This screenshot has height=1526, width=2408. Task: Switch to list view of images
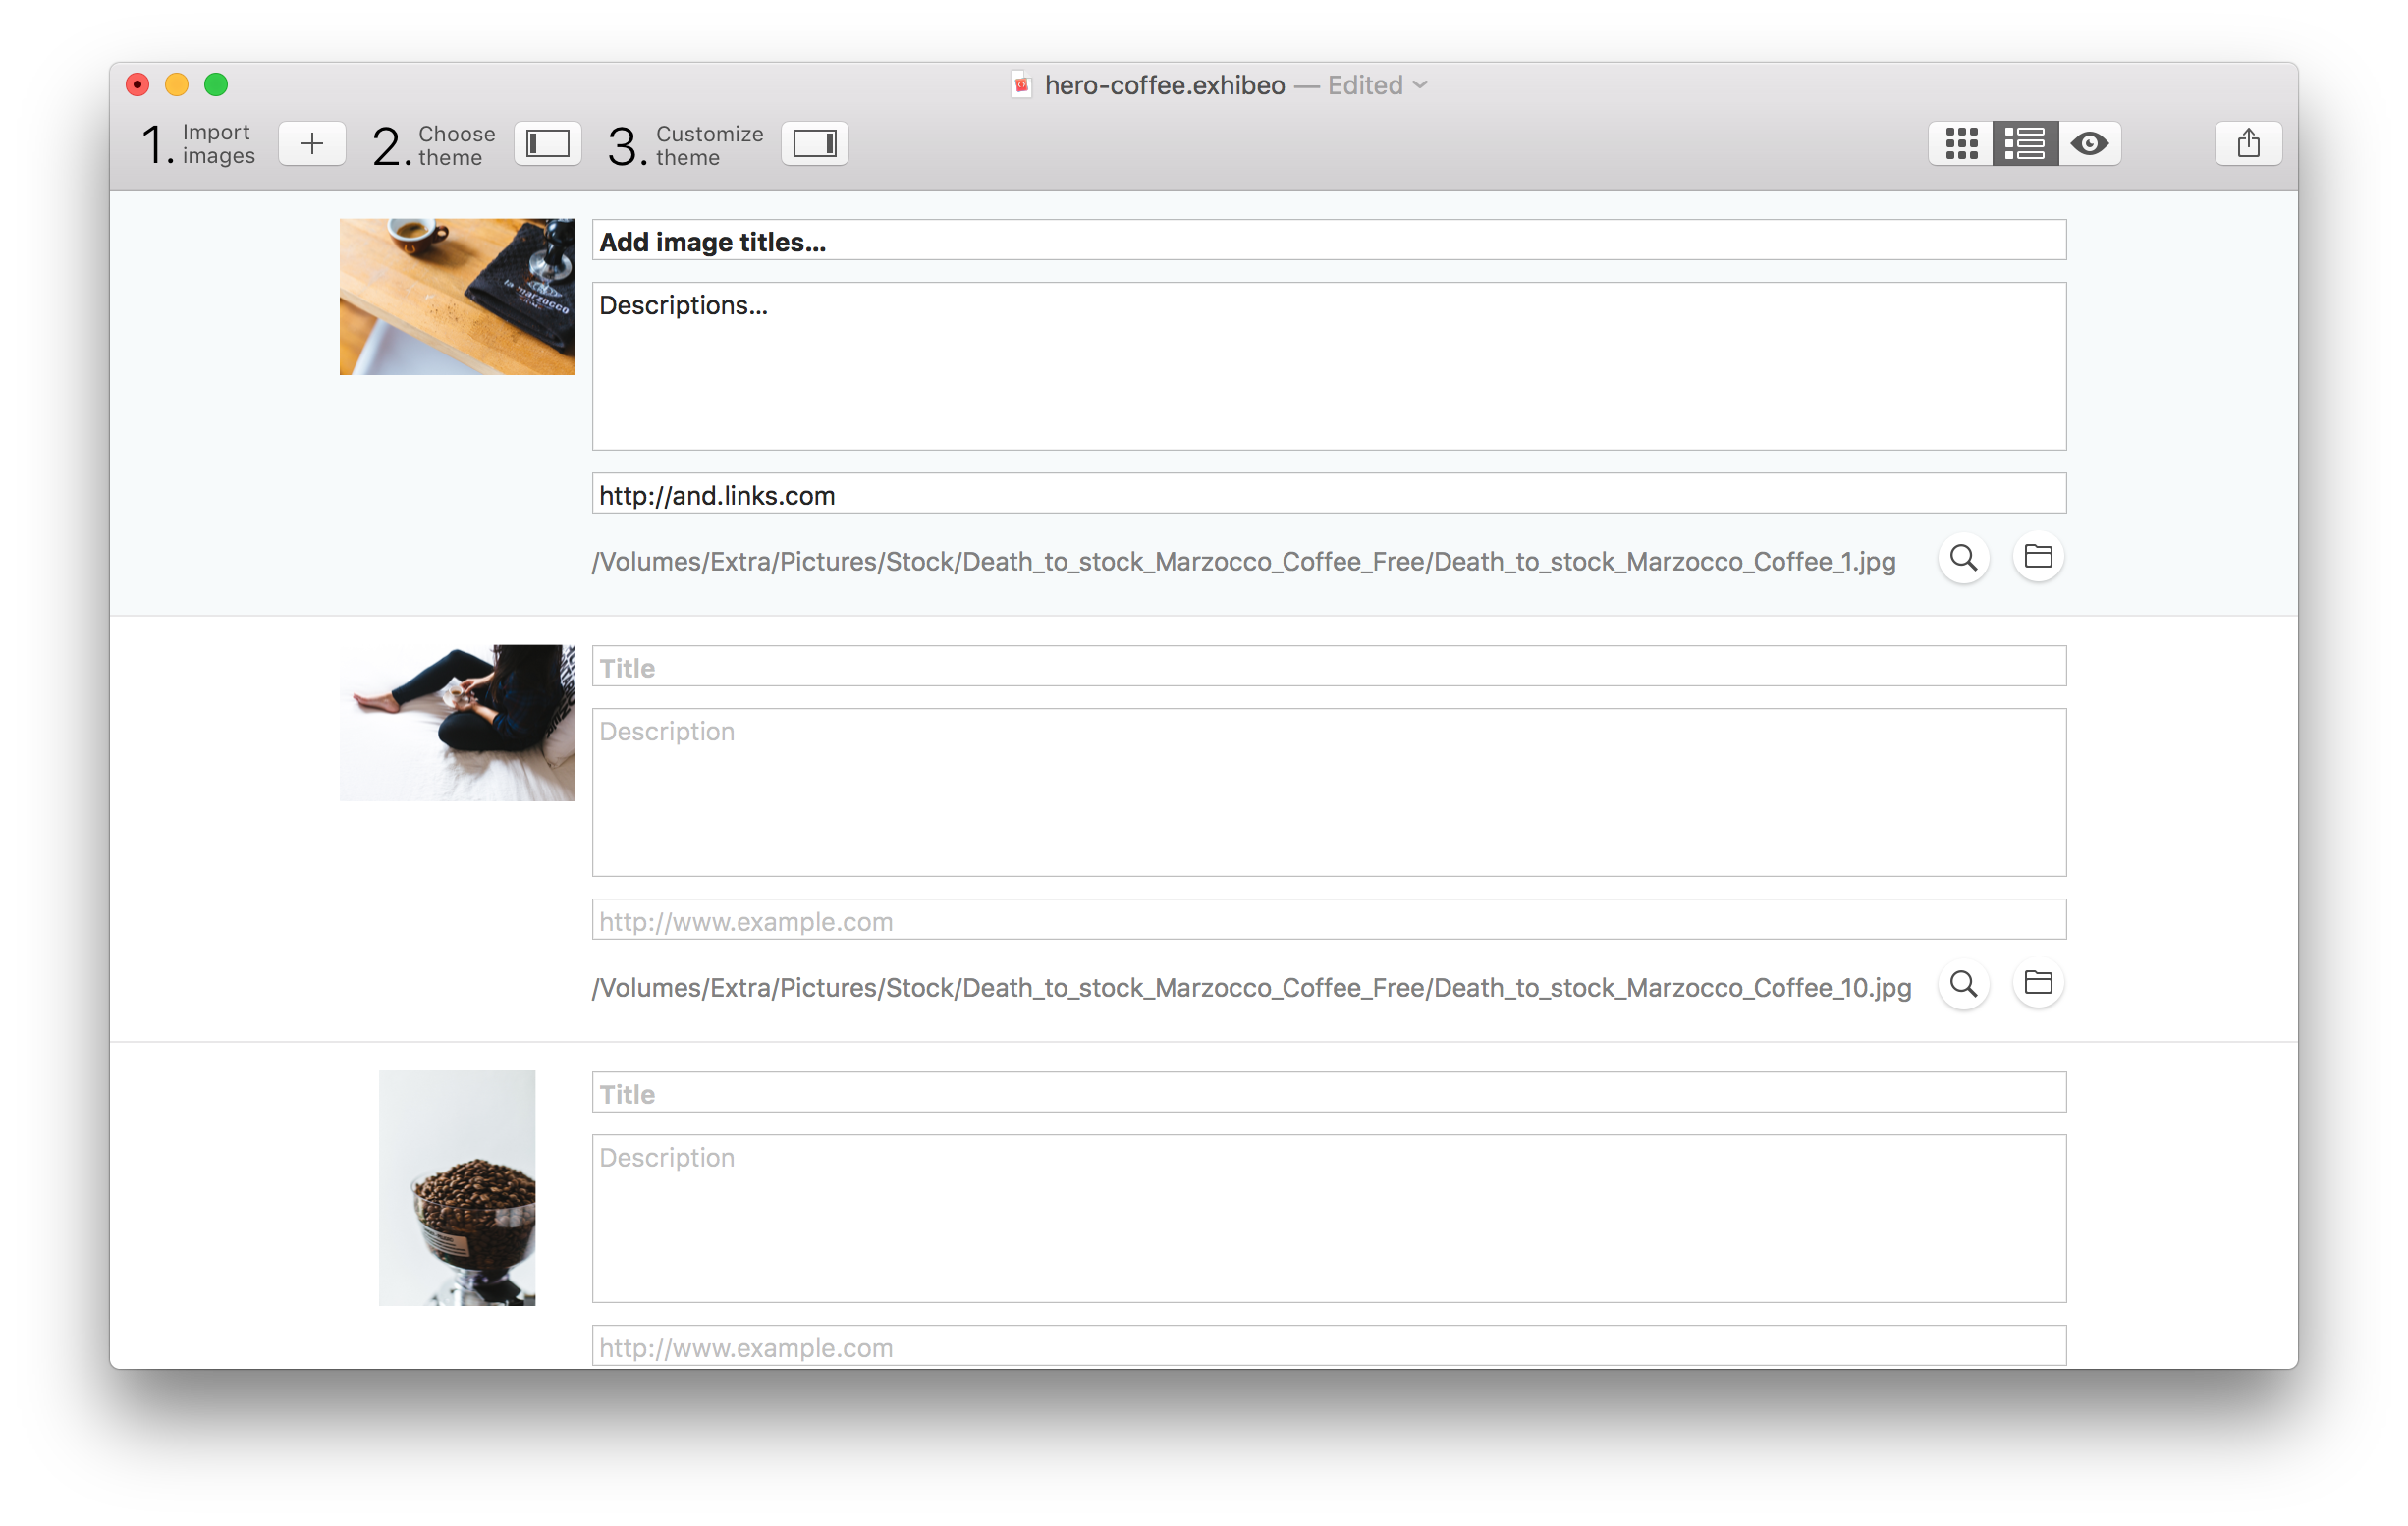2024,144
